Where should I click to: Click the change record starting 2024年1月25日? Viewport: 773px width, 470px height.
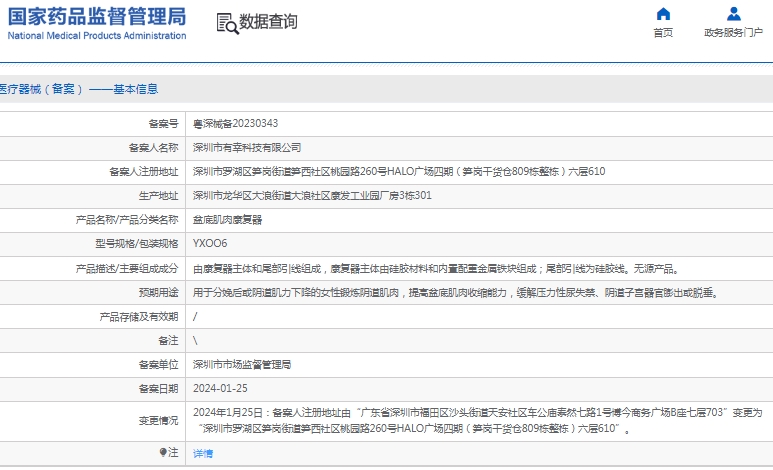pyautogui.click(x=478, y=420)
